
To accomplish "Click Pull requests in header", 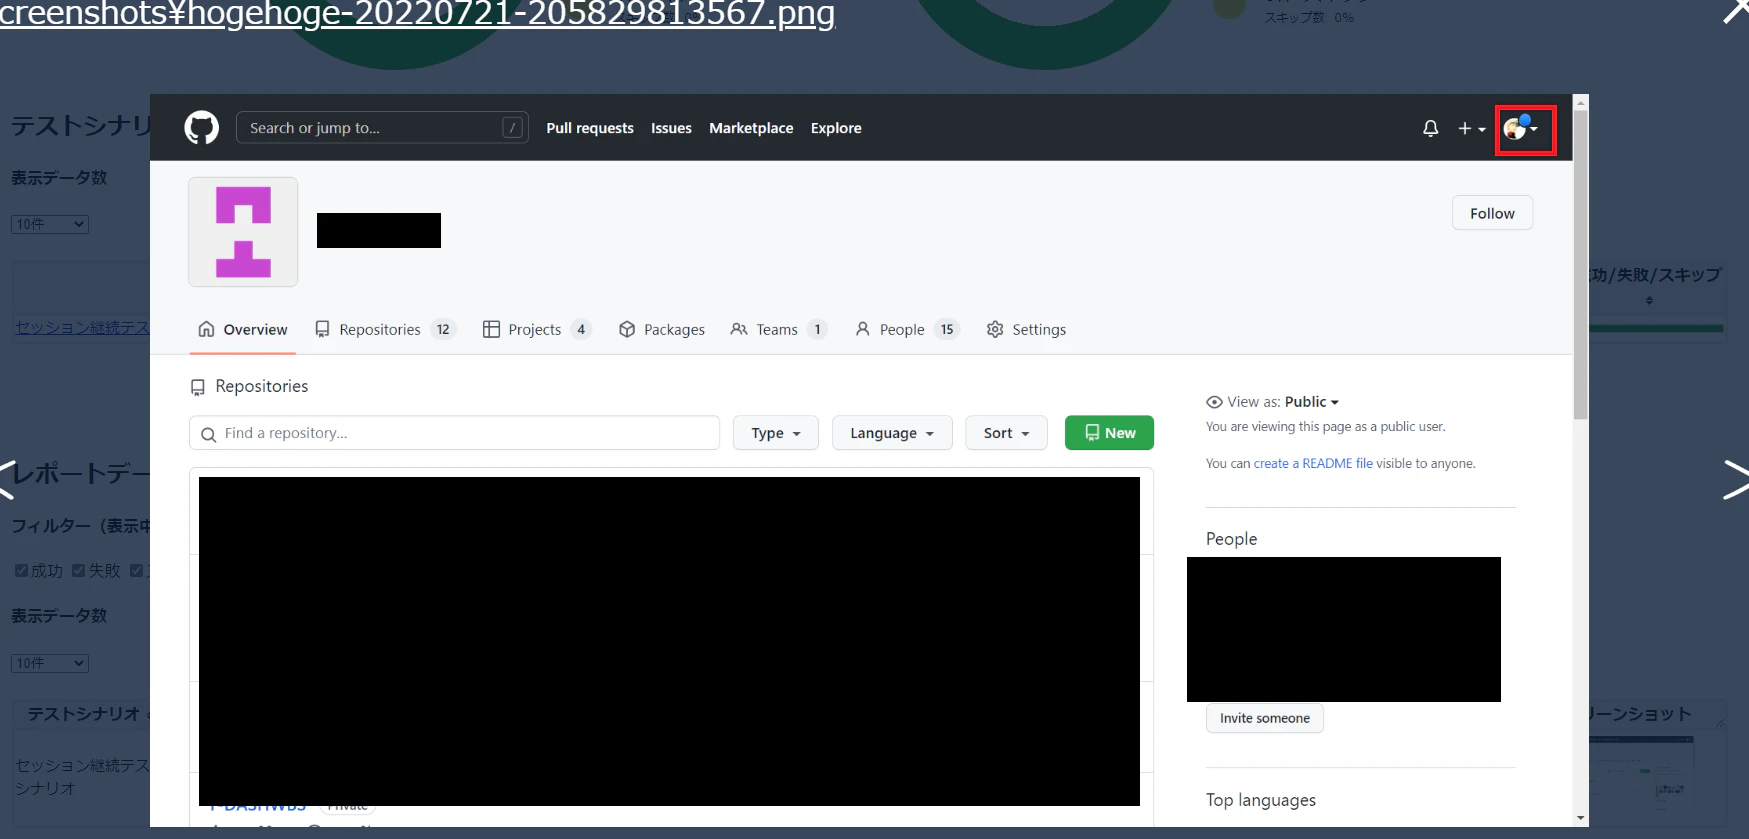I will tap(590, 128).
